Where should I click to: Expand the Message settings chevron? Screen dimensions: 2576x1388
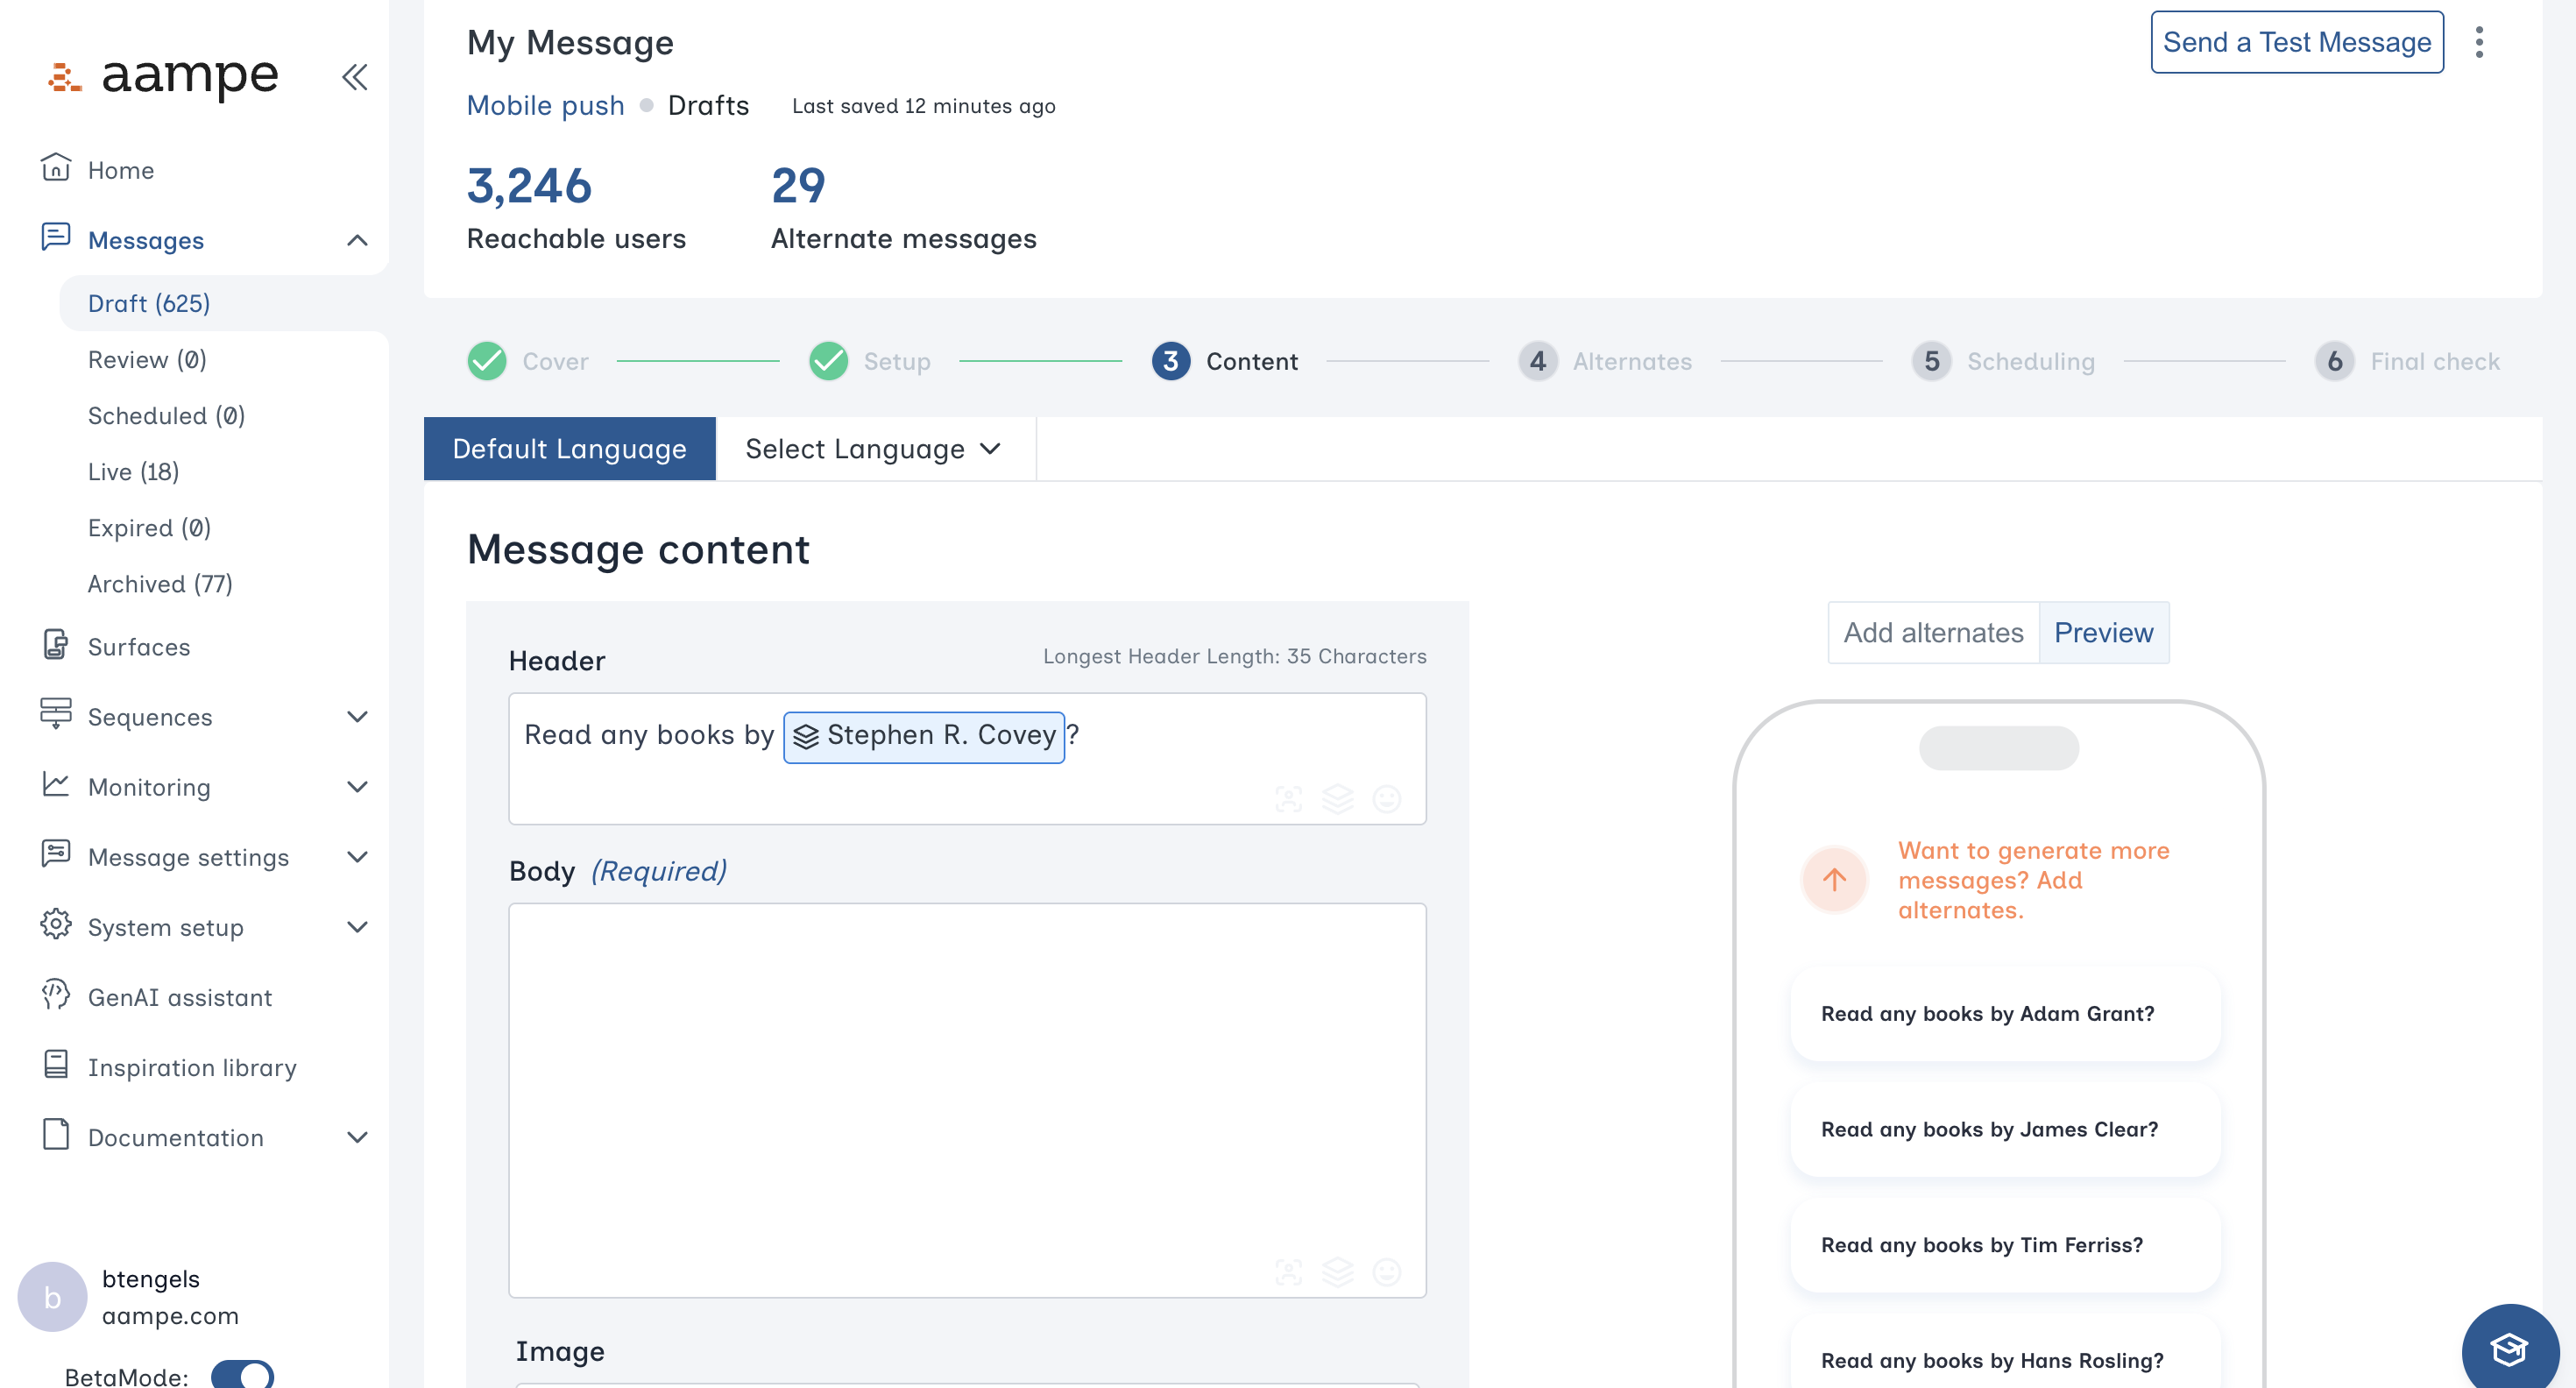357,857
